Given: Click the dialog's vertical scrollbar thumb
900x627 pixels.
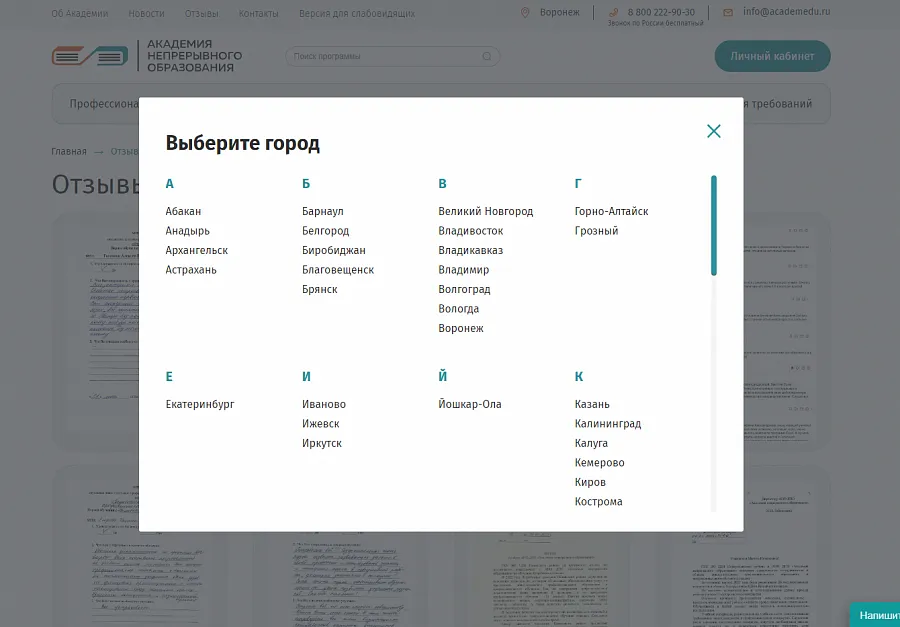Looking at the screenshot, I should 713,225.
